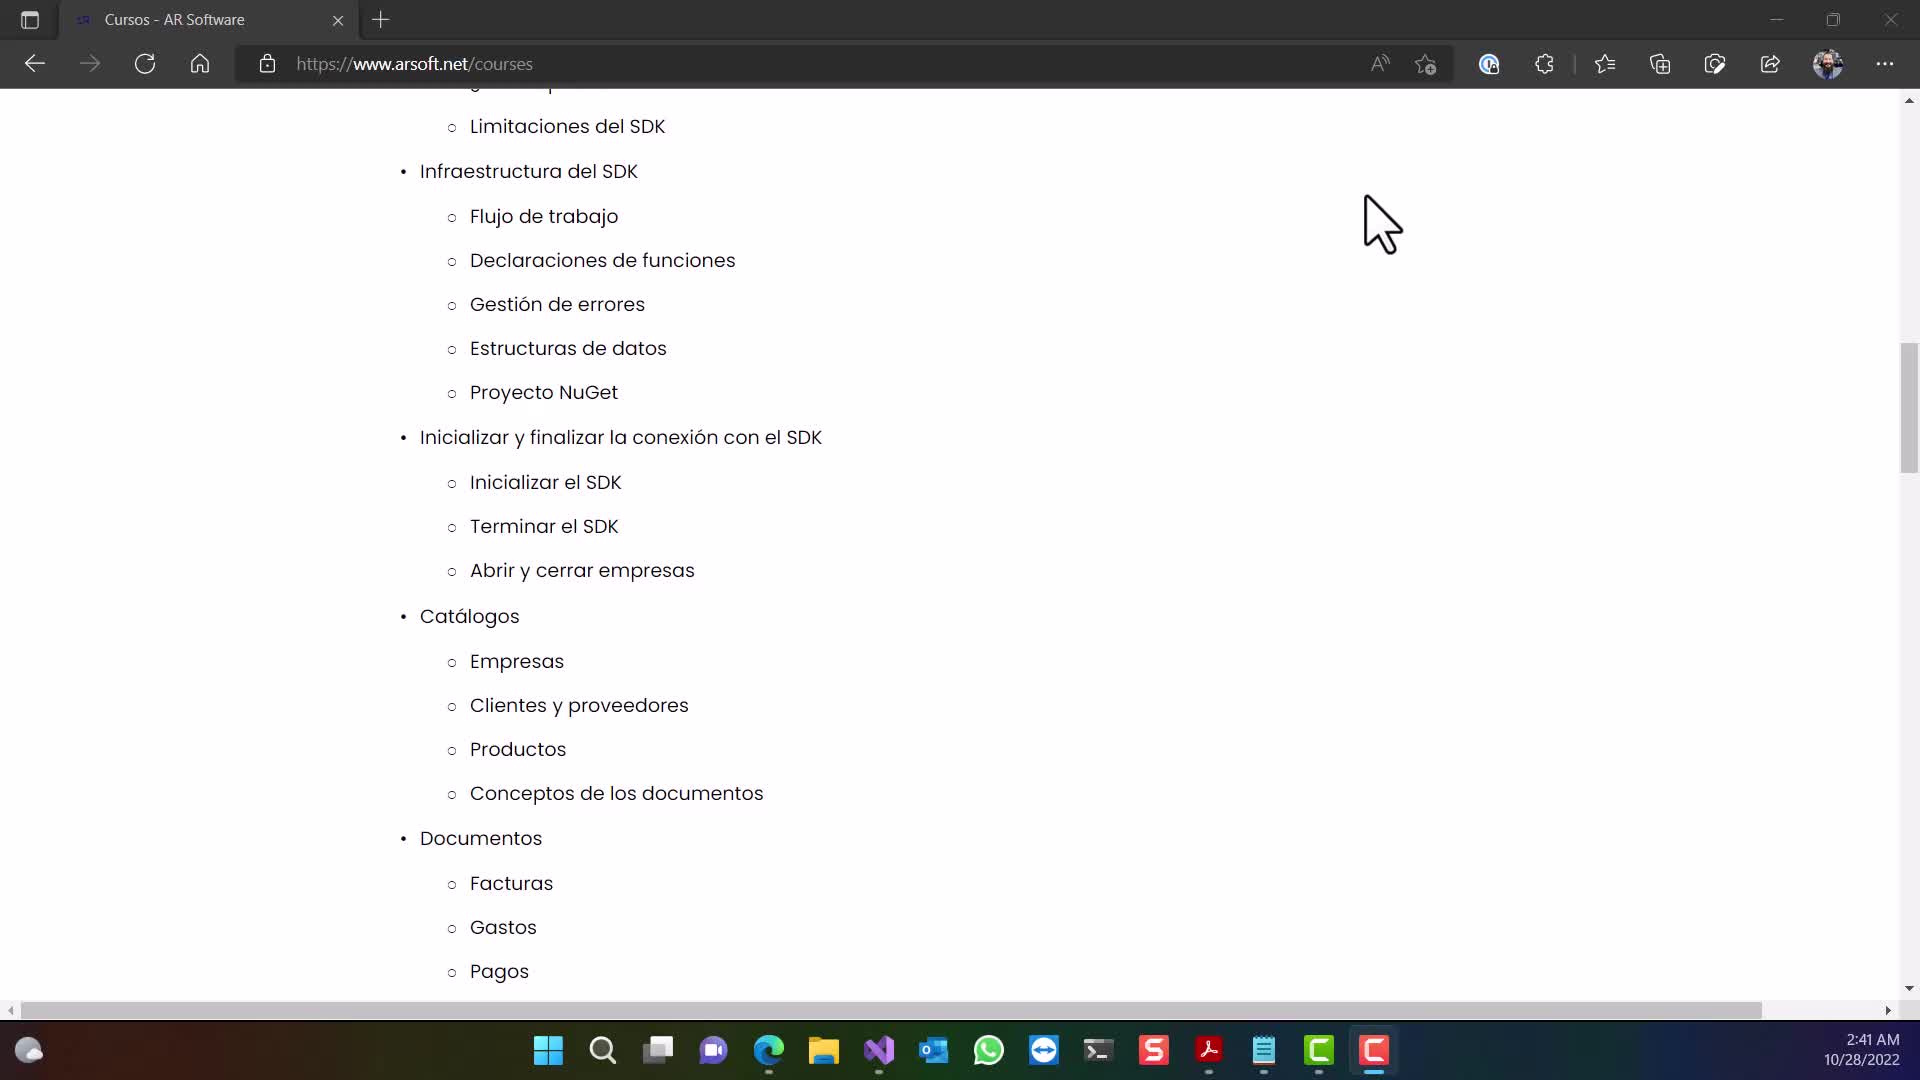Open the Read aloud icon

click(x=1380, y=64)
